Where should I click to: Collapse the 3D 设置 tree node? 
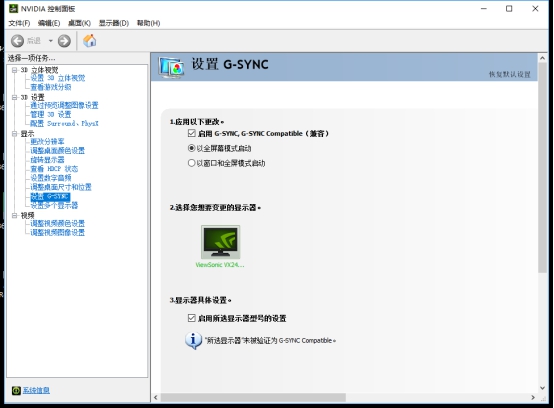click(14, 97)
